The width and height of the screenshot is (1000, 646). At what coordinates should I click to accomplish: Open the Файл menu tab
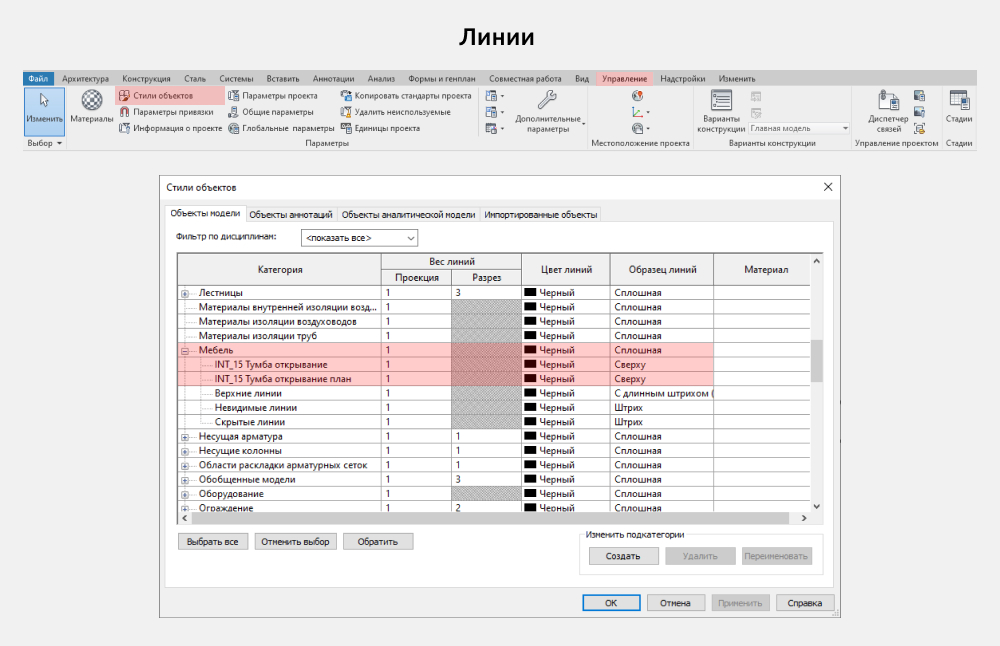pyautogui.click(x=38, y=78)
